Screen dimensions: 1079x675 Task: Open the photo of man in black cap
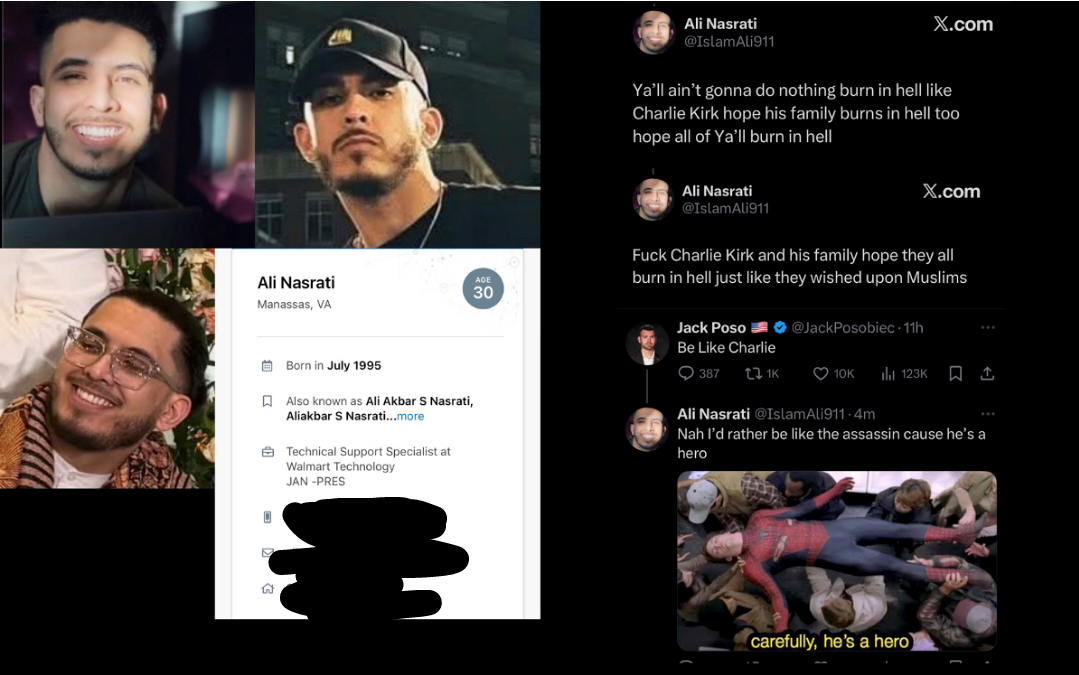point(398,125)
